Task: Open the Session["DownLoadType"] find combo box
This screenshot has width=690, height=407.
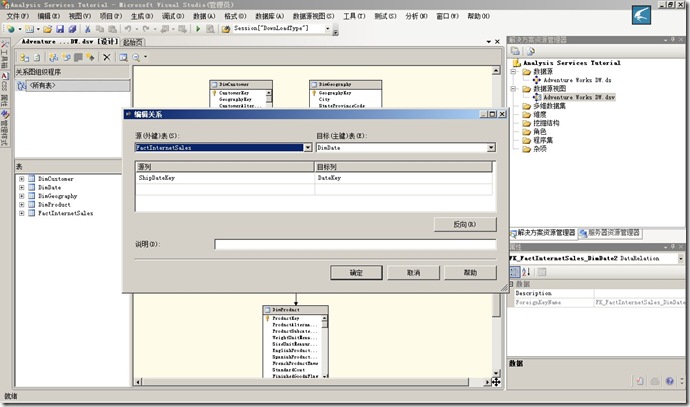Action: tap(327, 29)
